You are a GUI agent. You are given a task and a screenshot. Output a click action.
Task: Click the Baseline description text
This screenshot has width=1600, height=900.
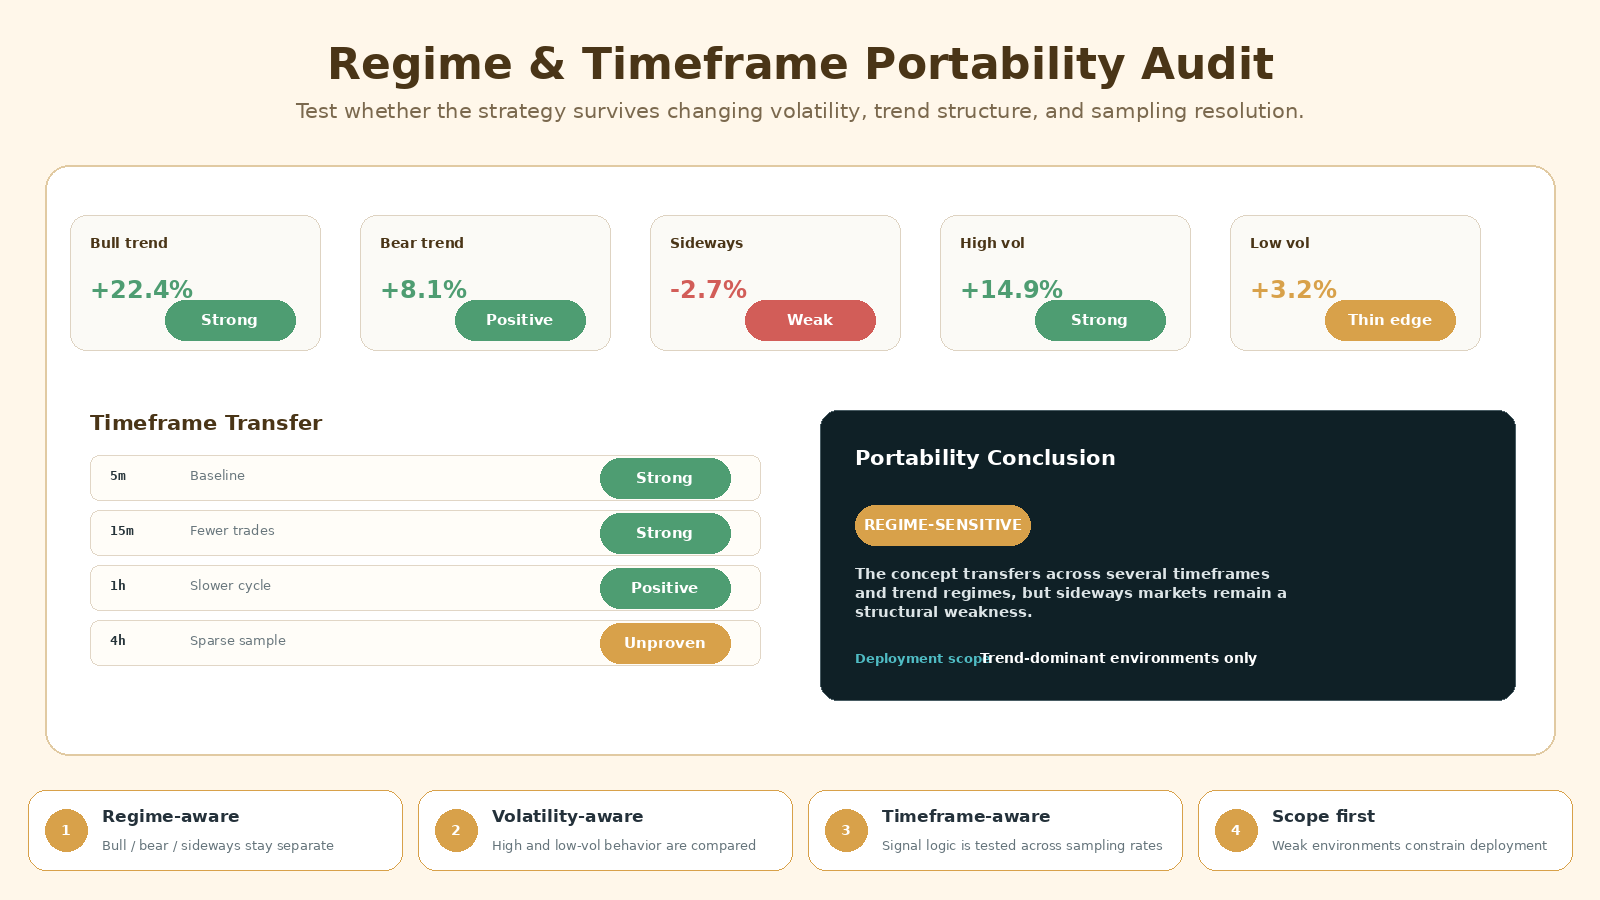(217, 476)
